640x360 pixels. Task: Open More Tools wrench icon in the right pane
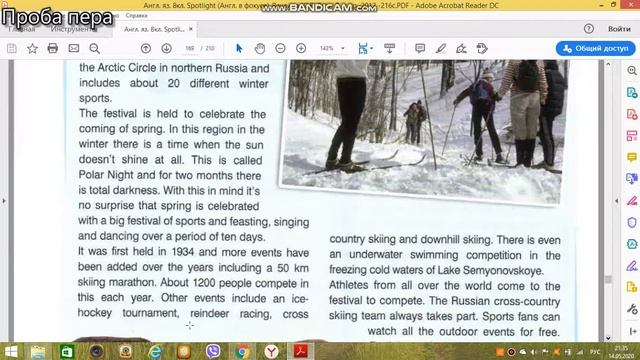pos(632,309)
